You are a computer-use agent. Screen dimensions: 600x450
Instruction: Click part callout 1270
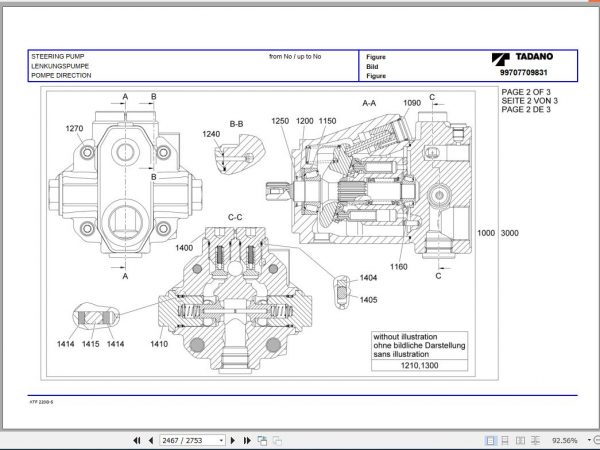tap(74, 129)
